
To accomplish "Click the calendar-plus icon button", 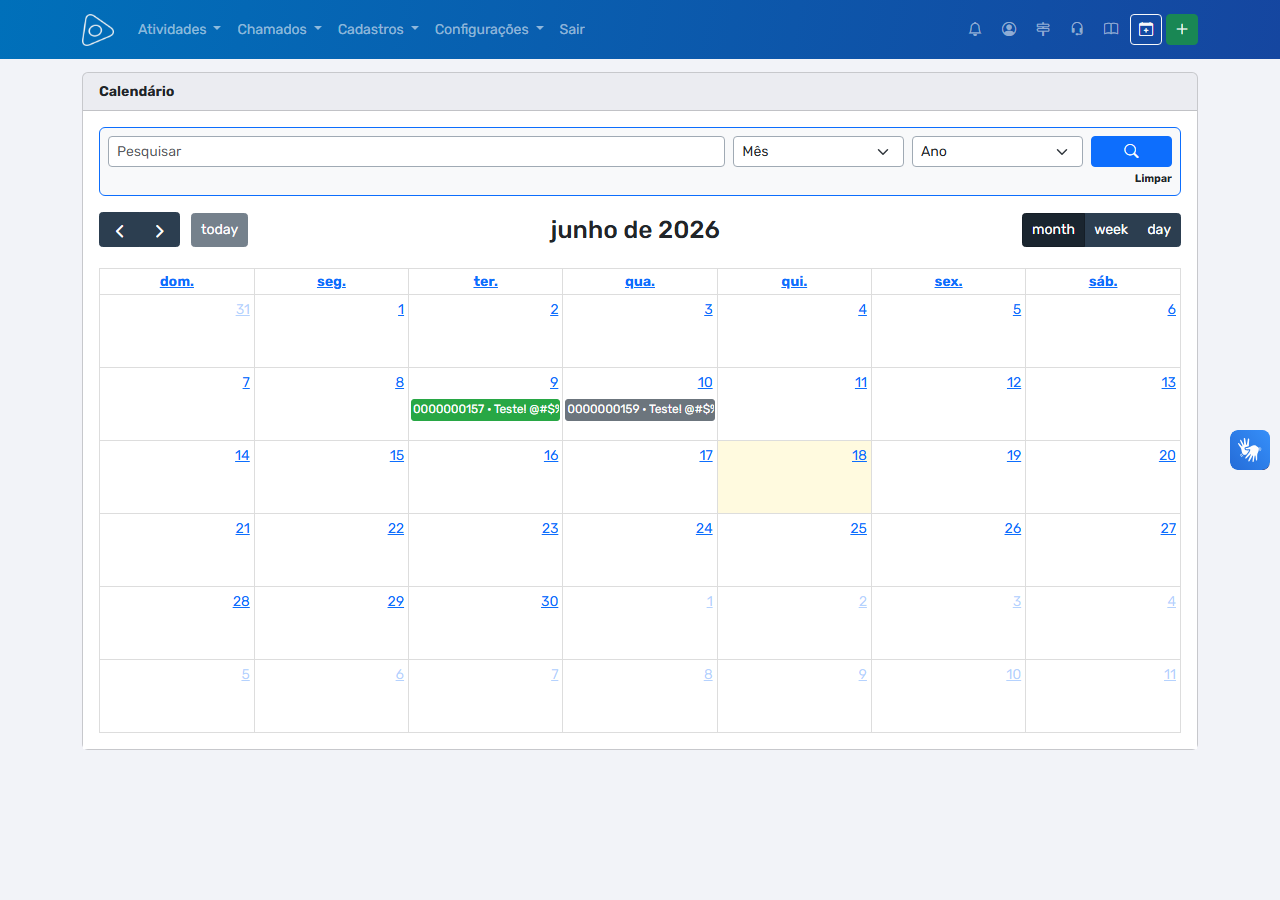I will pos(1146,29).
